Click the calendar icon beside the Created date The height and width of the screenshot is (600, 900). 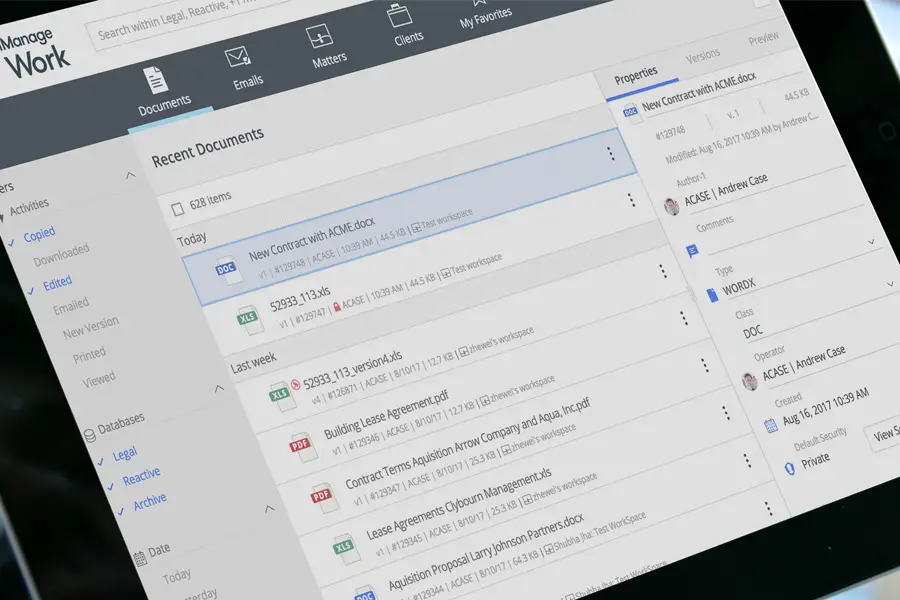coord(771,425)
